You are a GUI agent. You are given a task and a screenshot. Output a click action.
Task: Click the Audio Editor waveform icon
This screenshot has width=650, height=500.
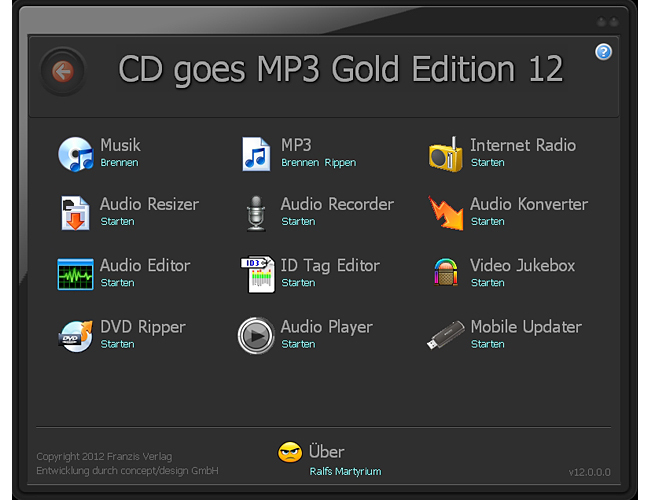pos(75,274)
